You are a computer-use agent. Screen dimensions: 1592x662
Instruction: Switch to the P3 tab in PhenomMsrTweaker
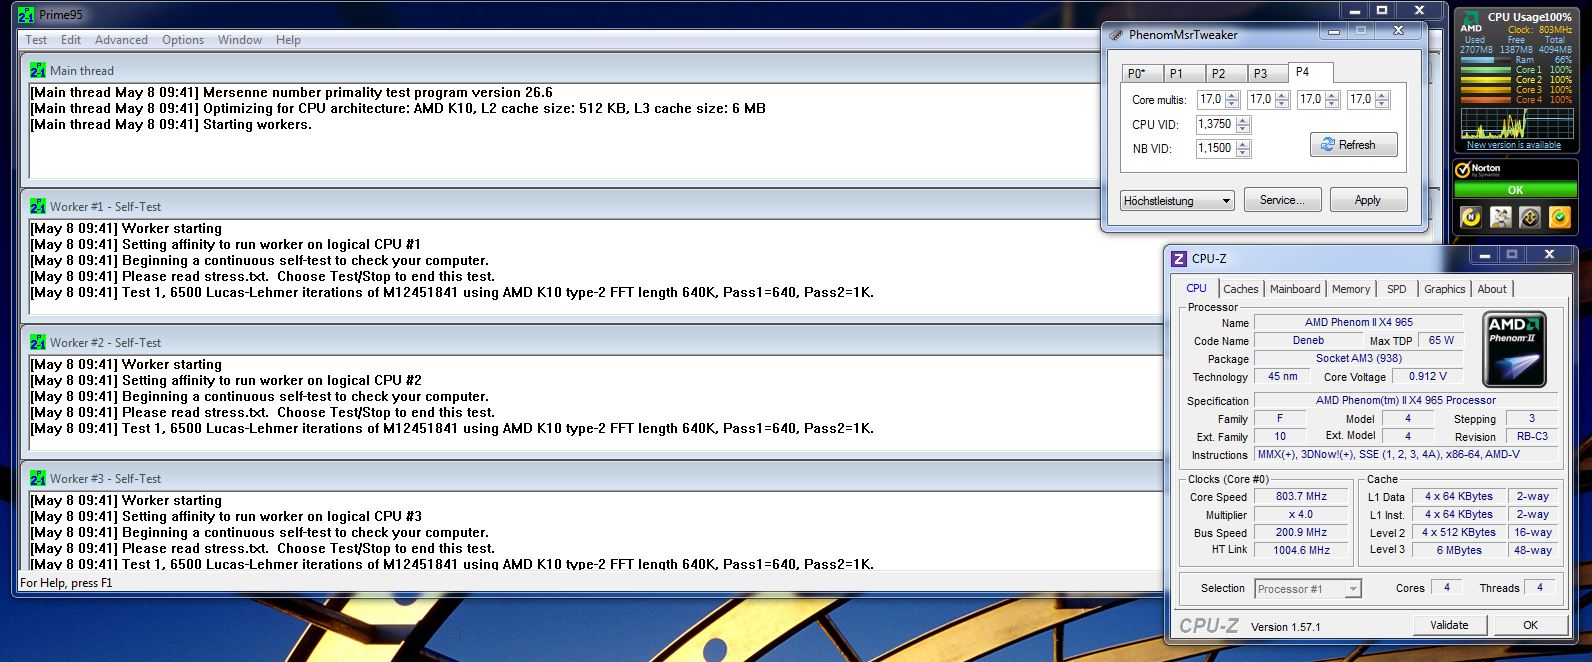click(x=1267, y=73)
